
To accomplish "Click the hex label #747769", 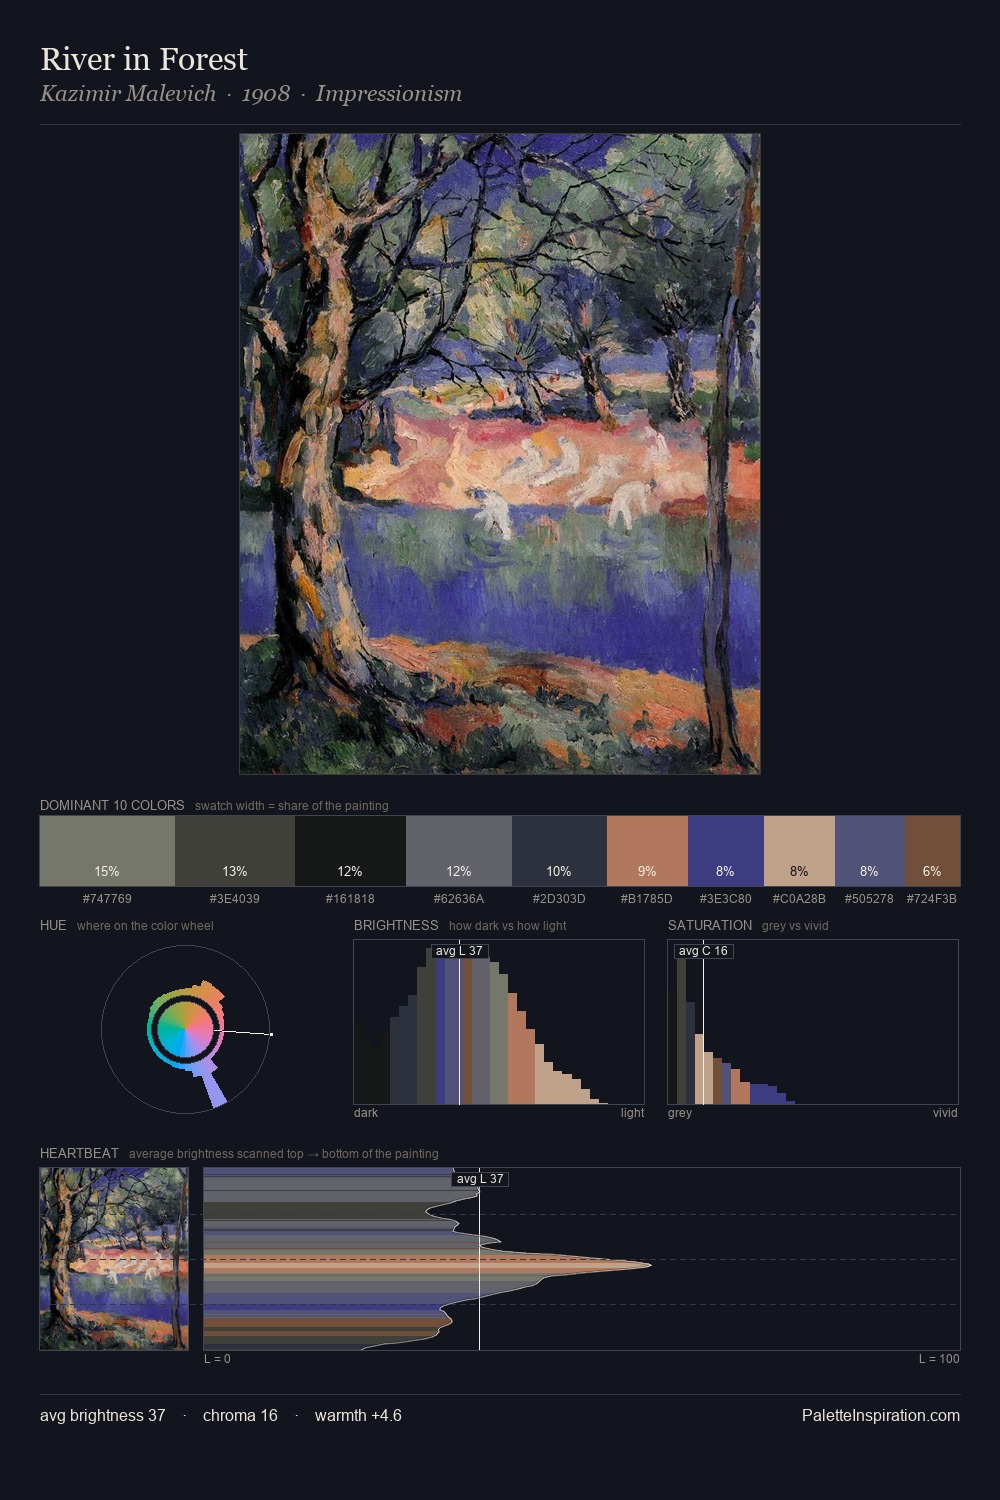I will click(107, 898).
